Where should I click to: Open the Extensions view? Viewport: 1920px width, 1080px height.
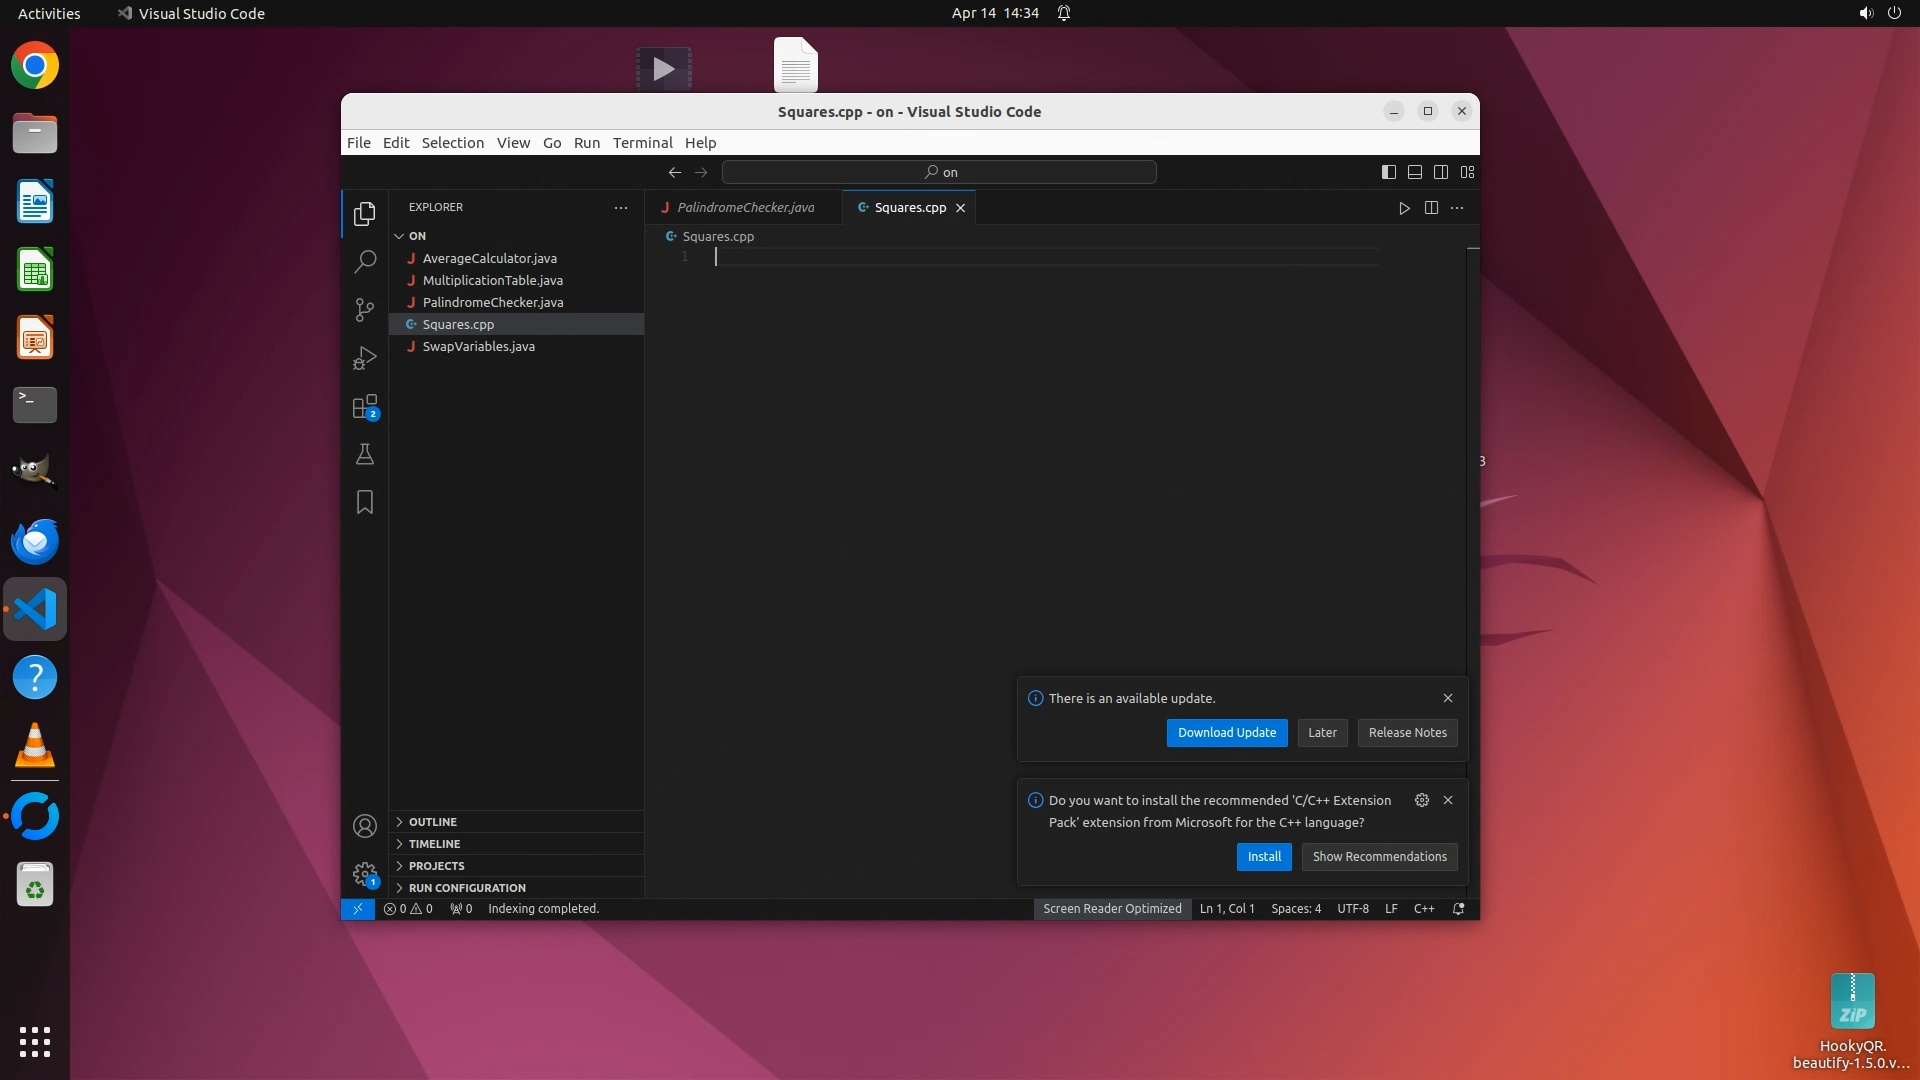(x=365, y=407)
